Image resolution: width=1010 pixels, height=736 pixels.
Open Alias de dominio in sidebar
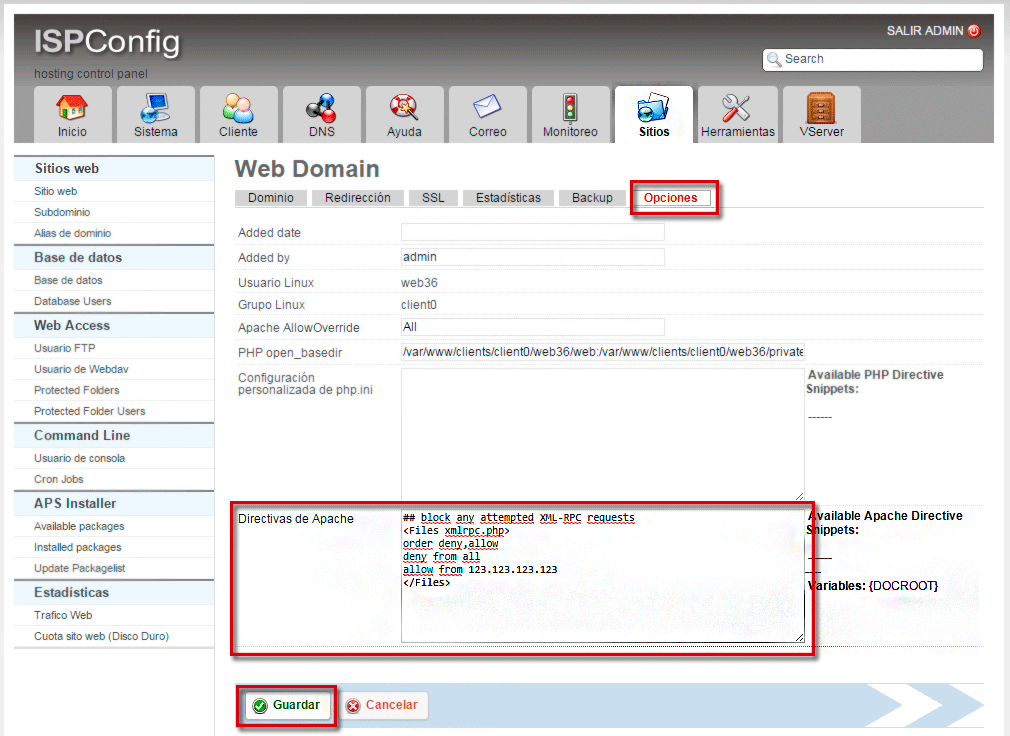click(72, 233)
